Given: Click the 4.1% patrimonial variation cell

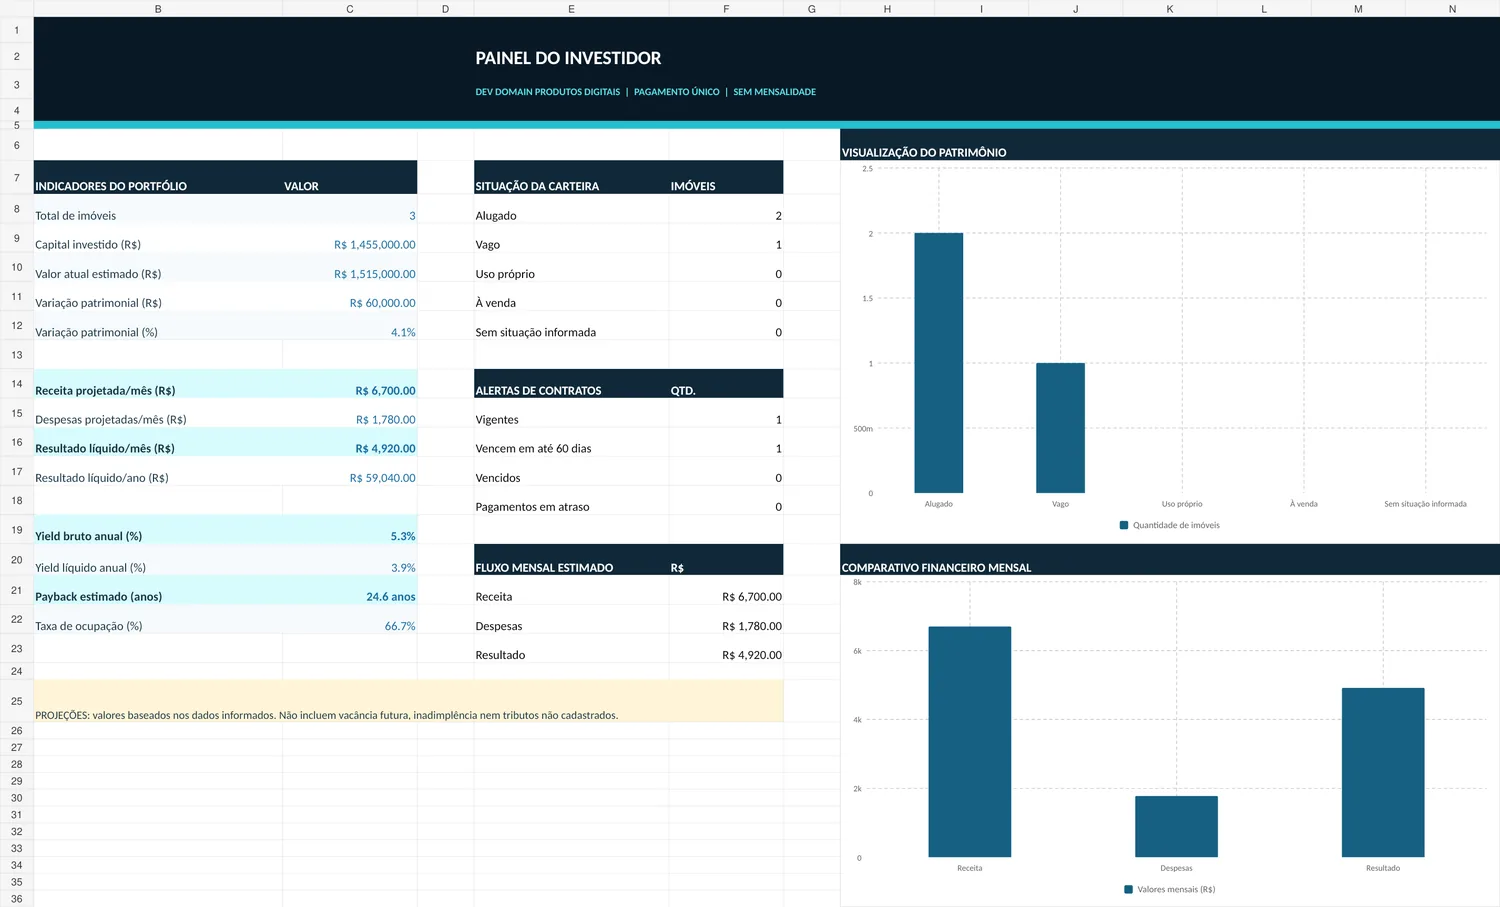Looking at the screenshot, I should tap(350, 326).
